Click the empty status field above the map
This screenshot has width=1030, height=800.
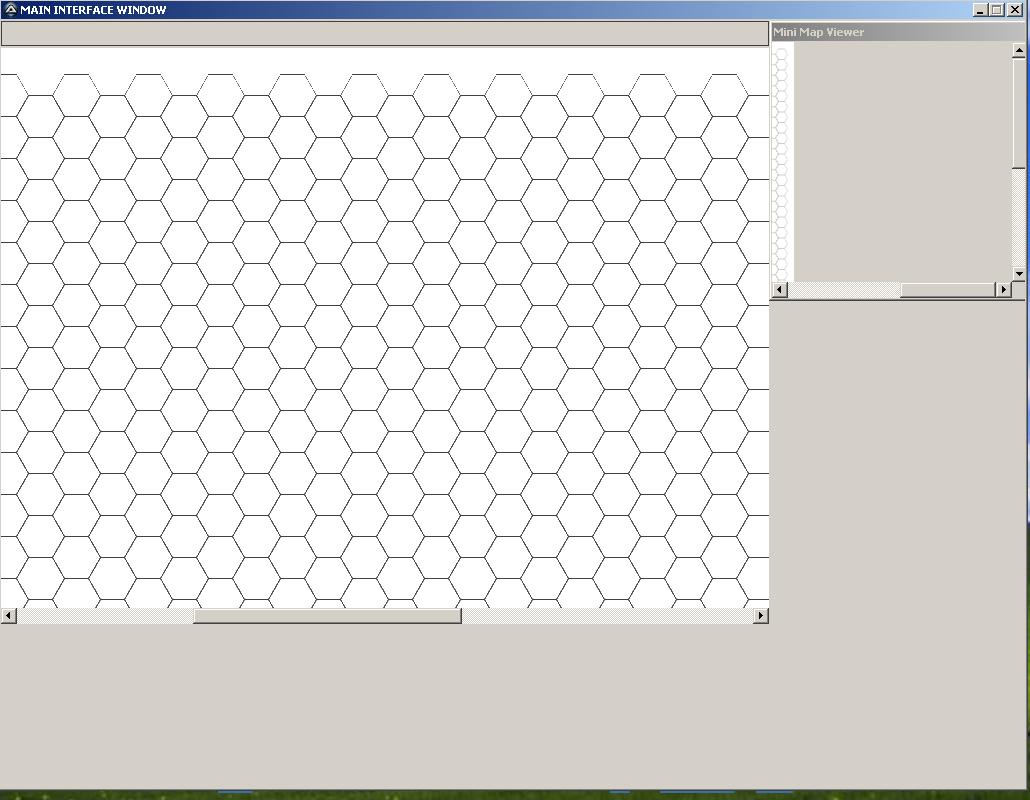click(x=385, y=33)
